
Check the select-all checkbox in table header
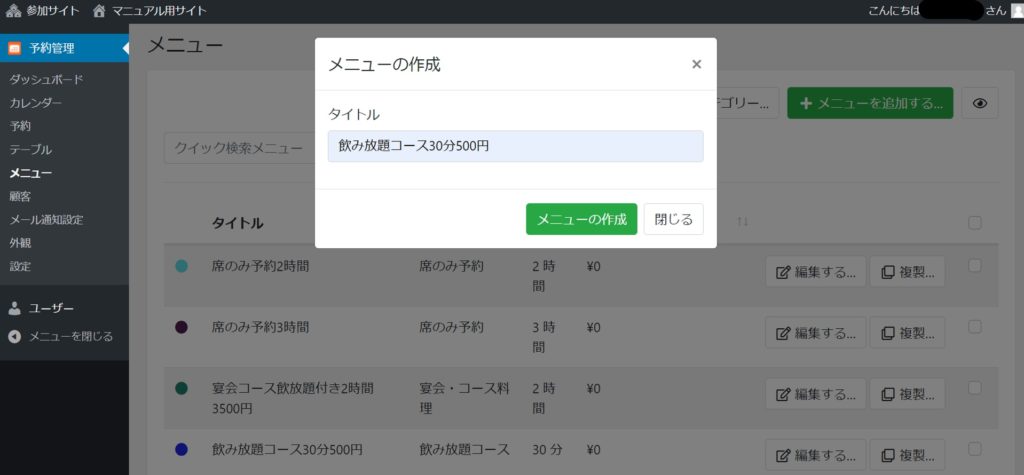pos(975,222)
